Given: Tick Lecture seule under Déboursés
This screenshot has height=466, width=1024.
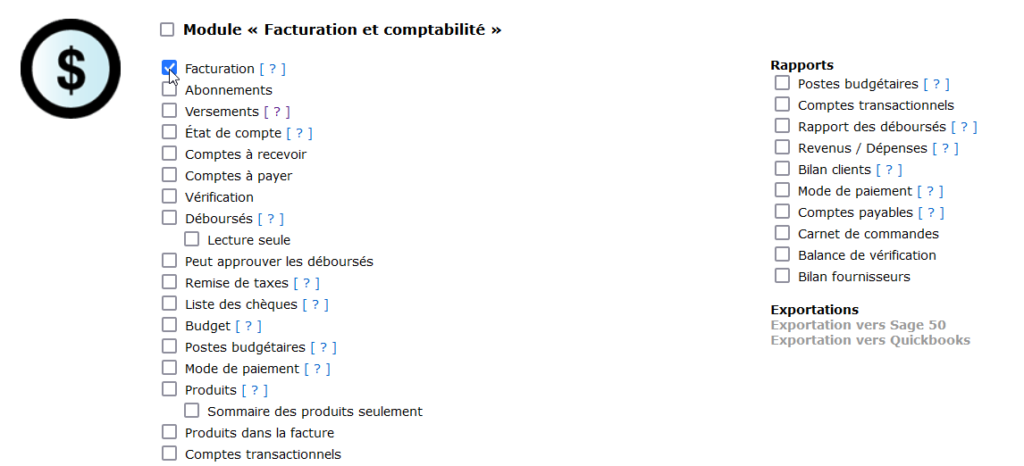Looking at the screenshot, I should click(192, 240).
